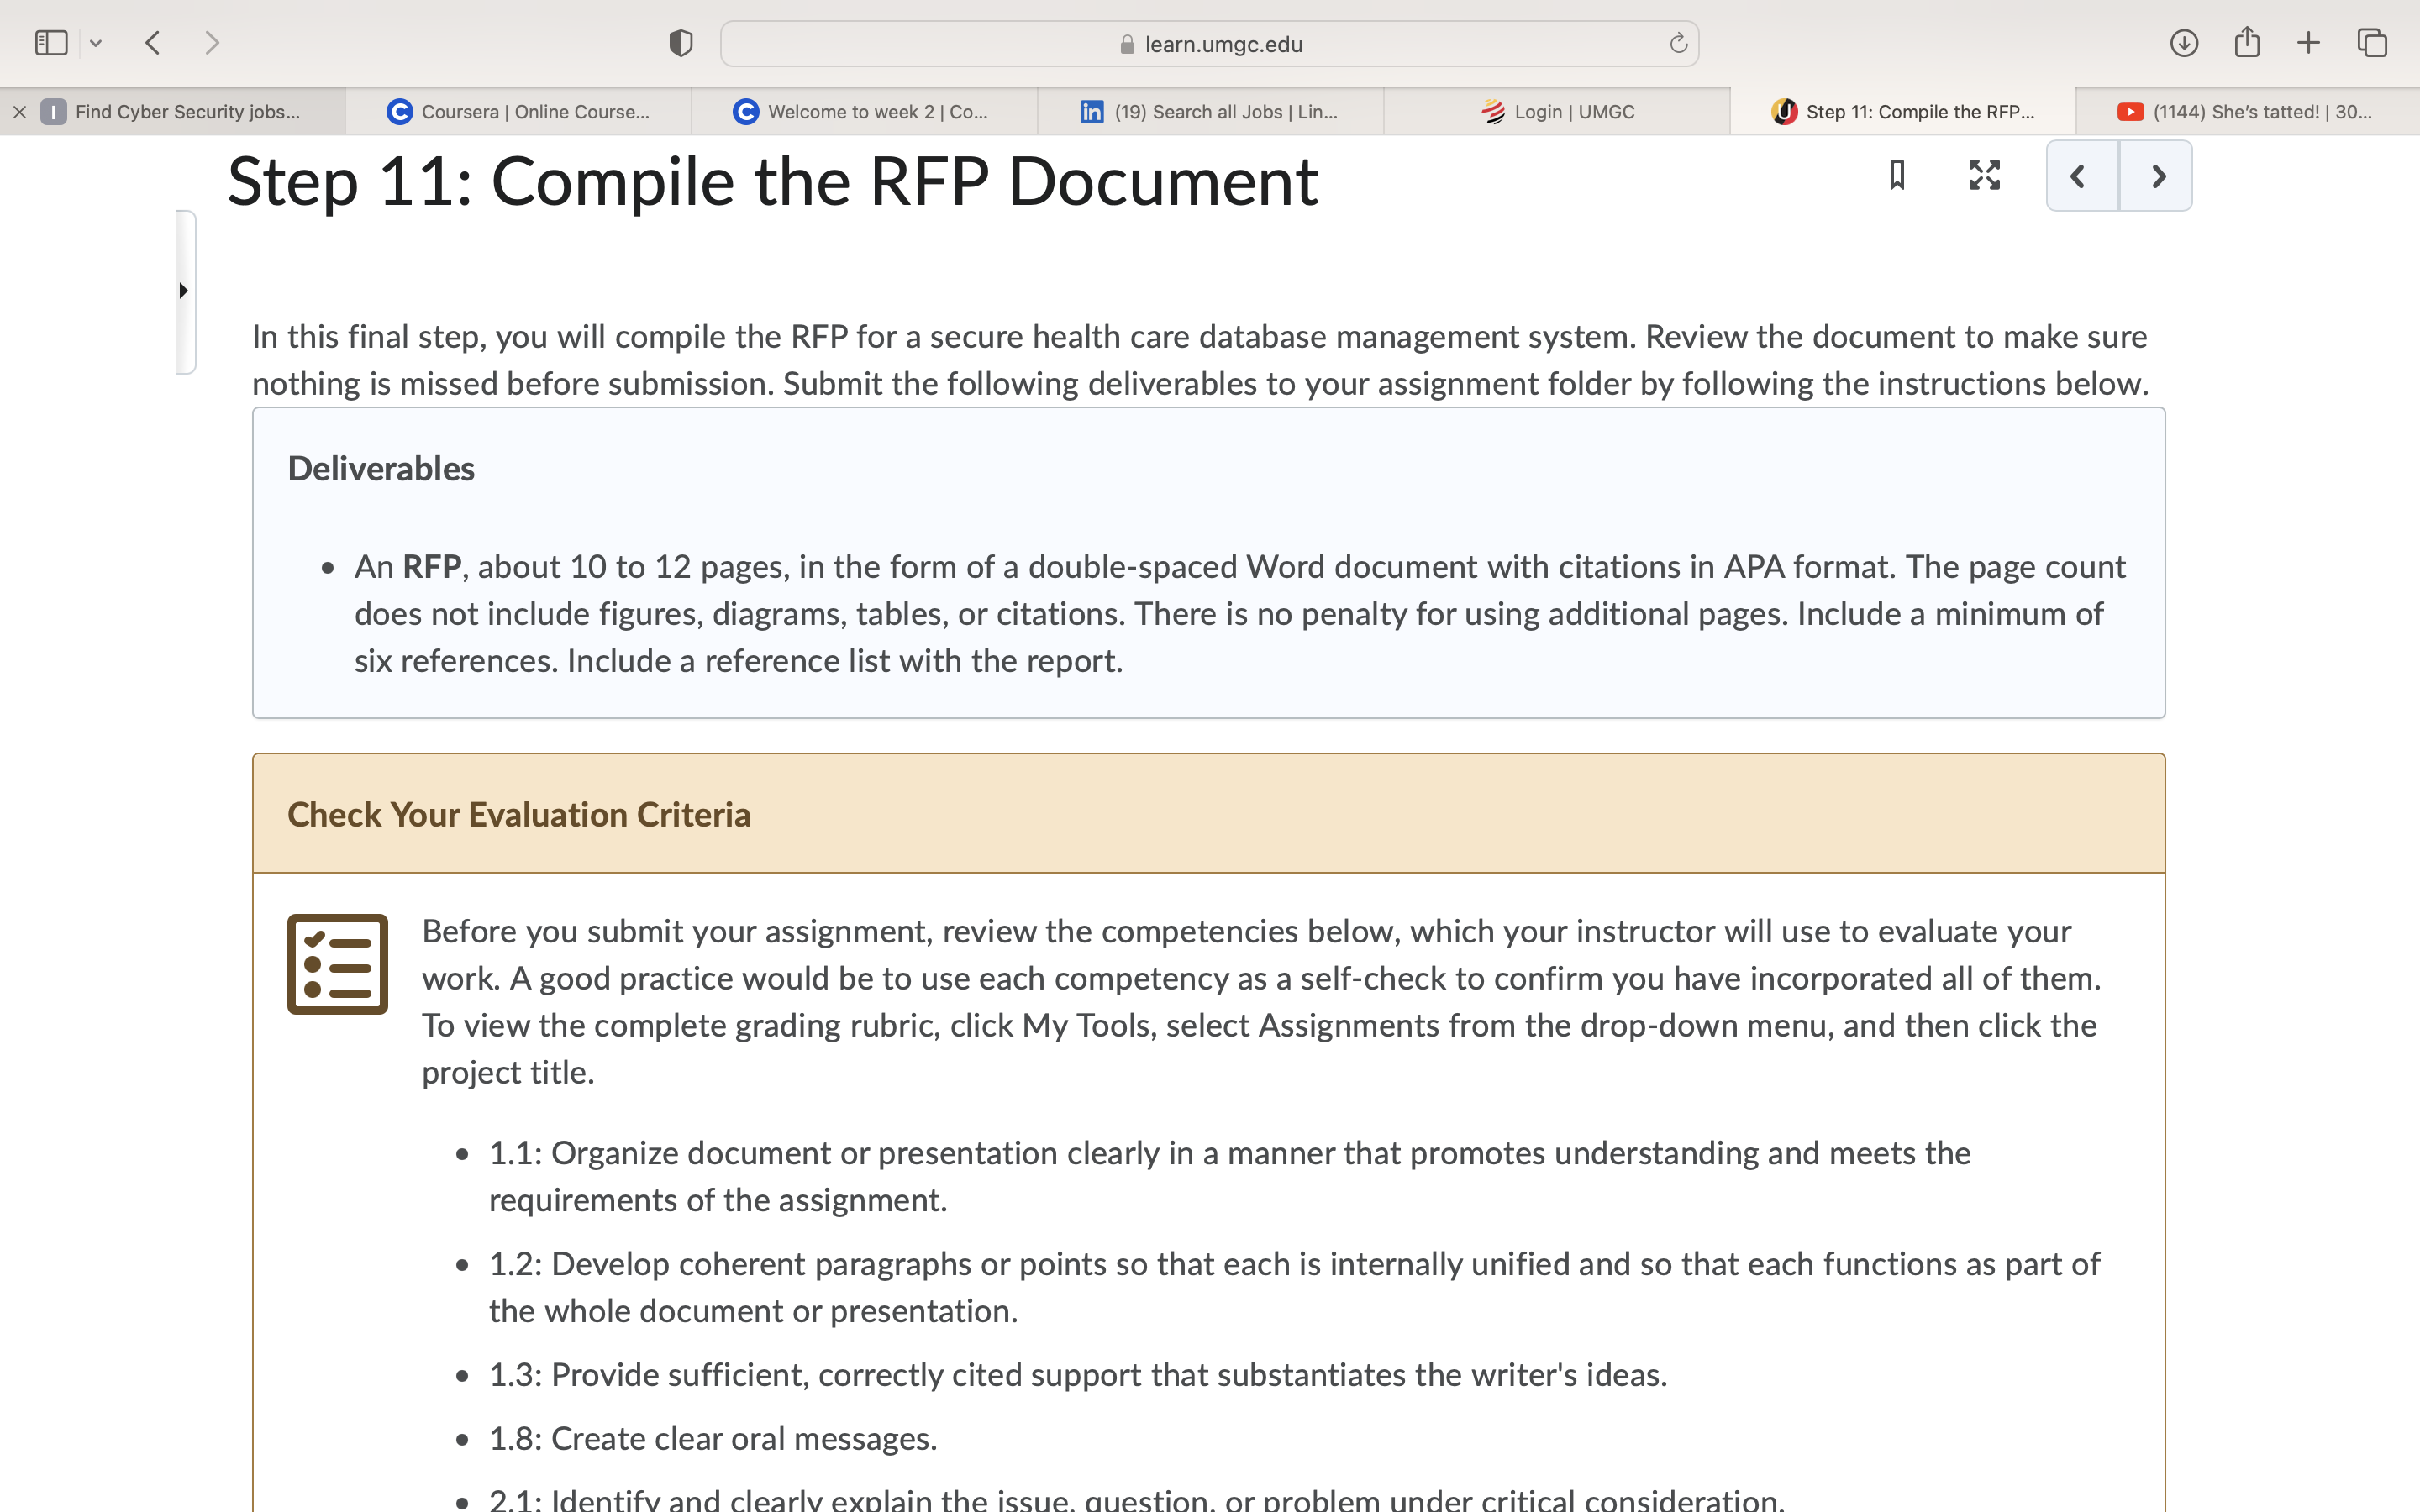Image resolution: width=2420 pixels, height=1512 pixels.
Task: Bookmark this page with the bookmark icon
Action: pos(1897,176)
